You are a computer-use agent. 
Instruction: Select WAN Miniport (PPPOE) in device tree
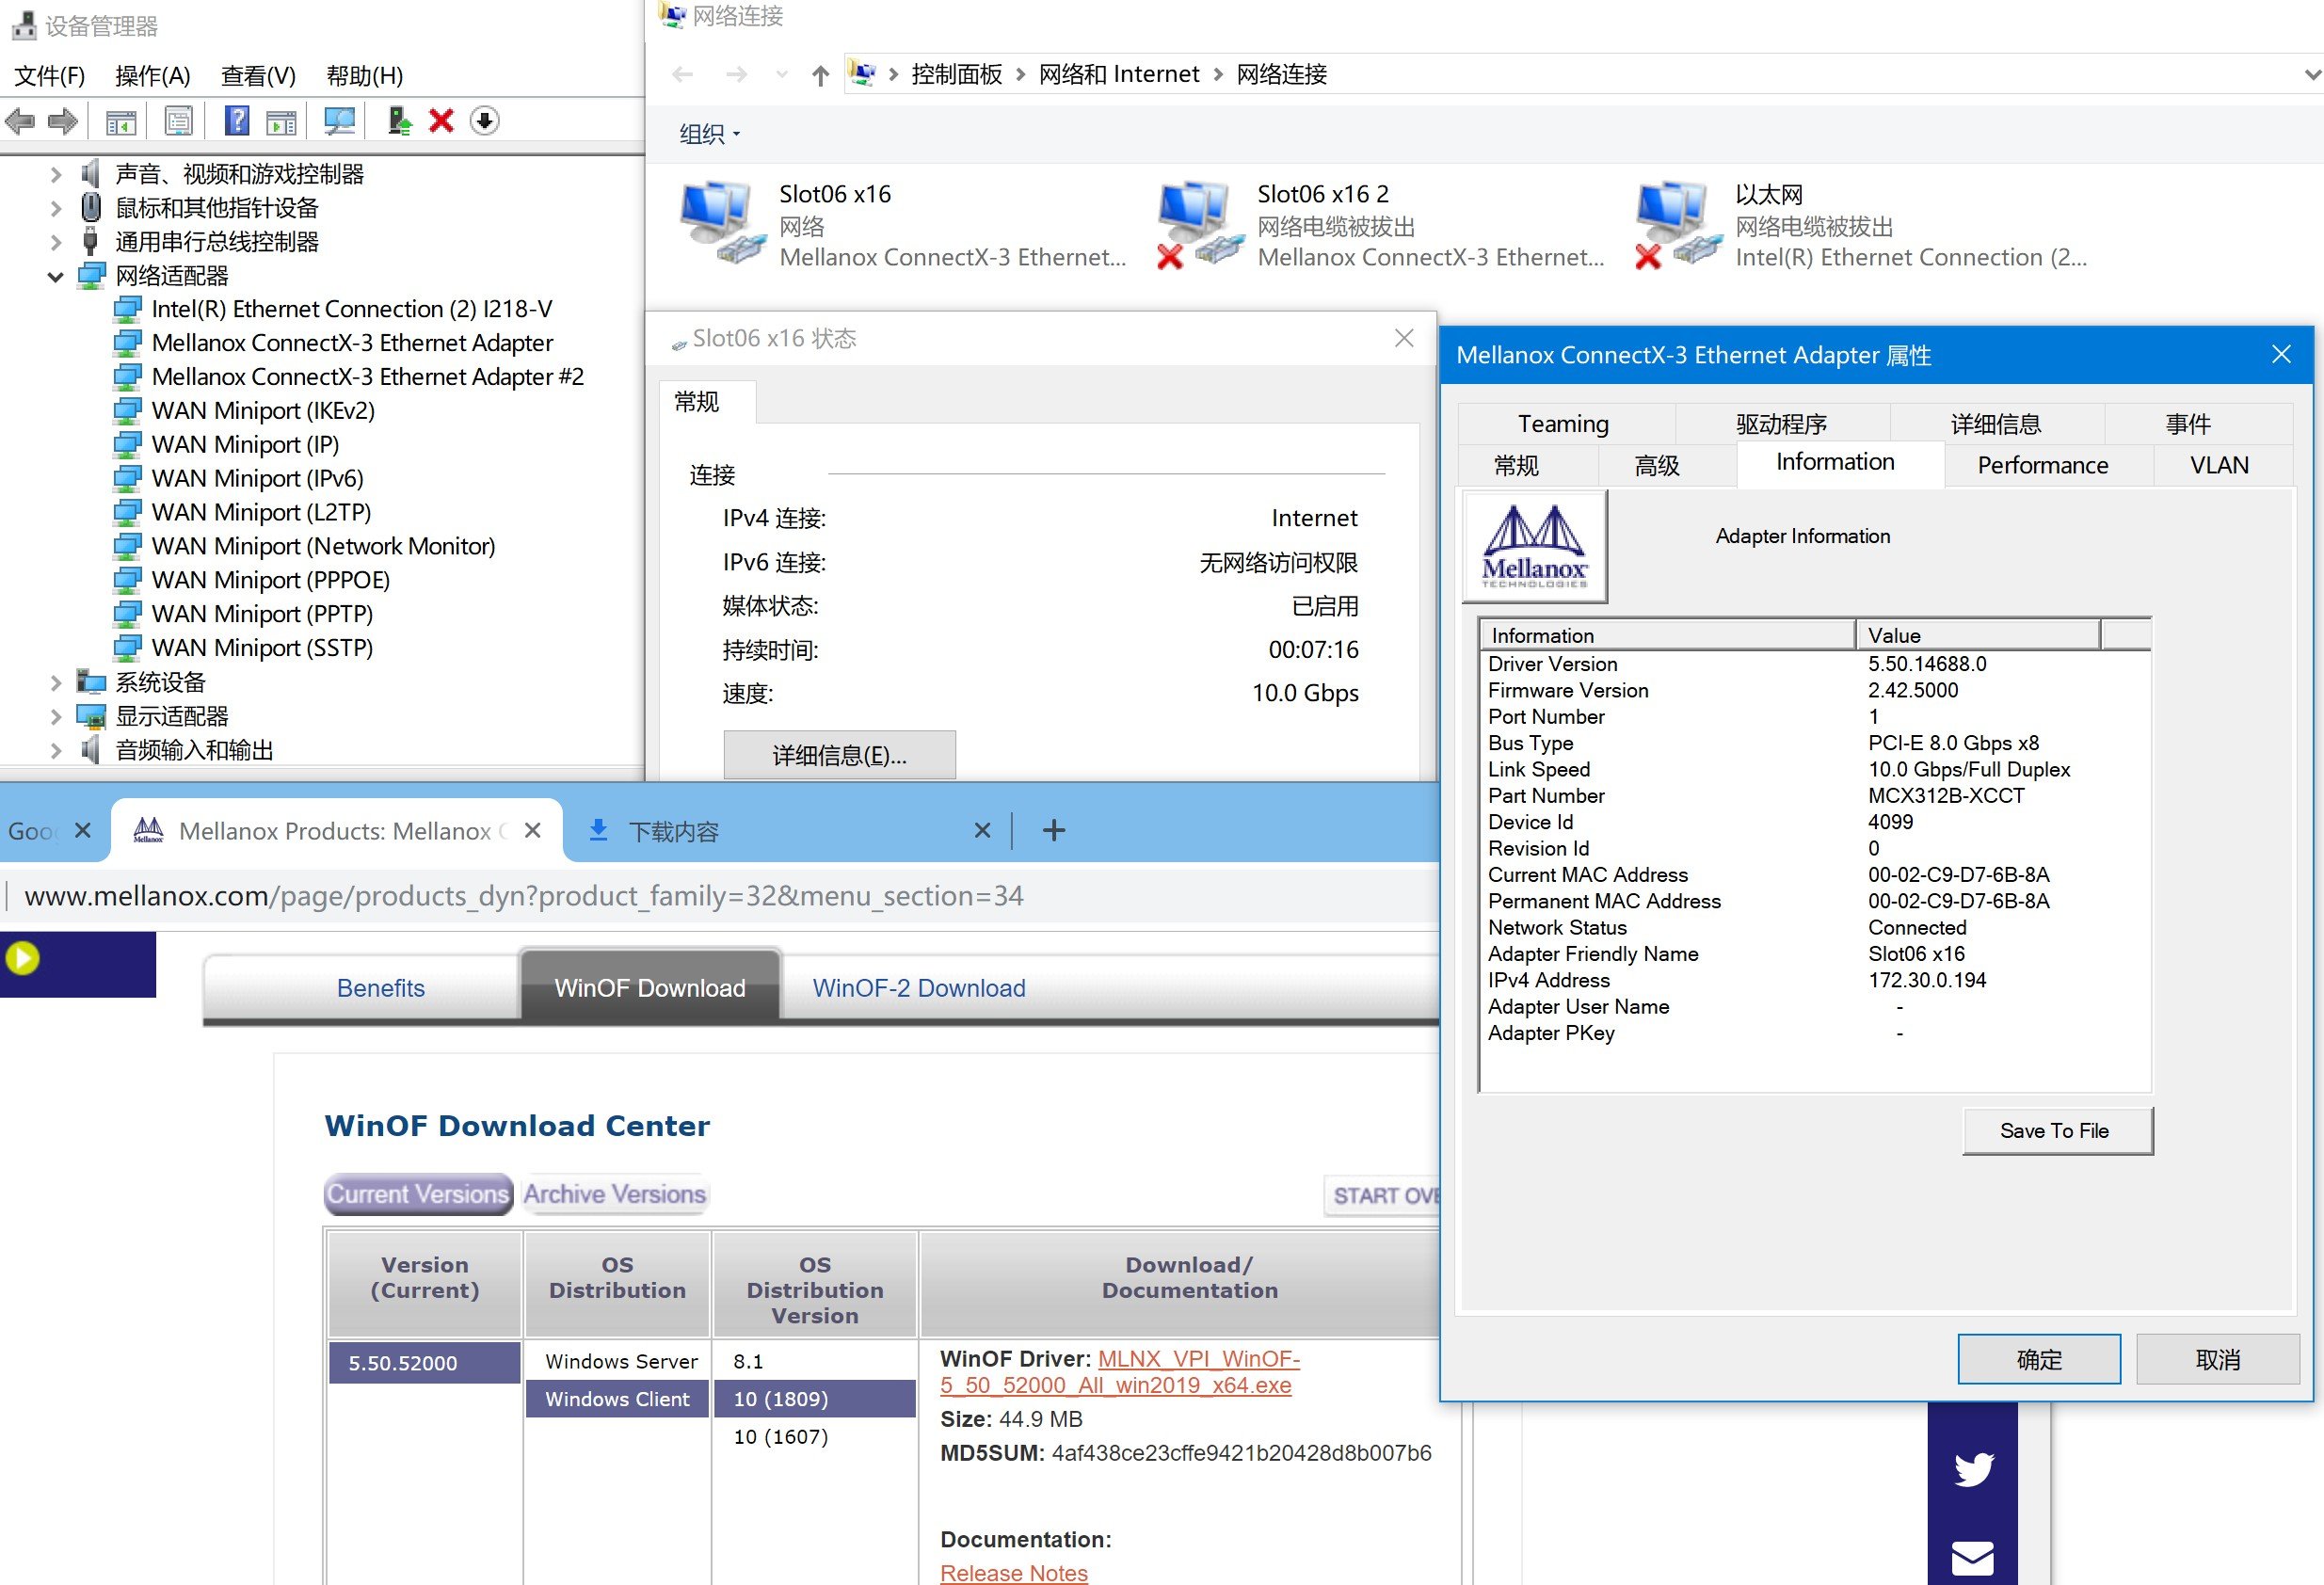tap(270, 580)
